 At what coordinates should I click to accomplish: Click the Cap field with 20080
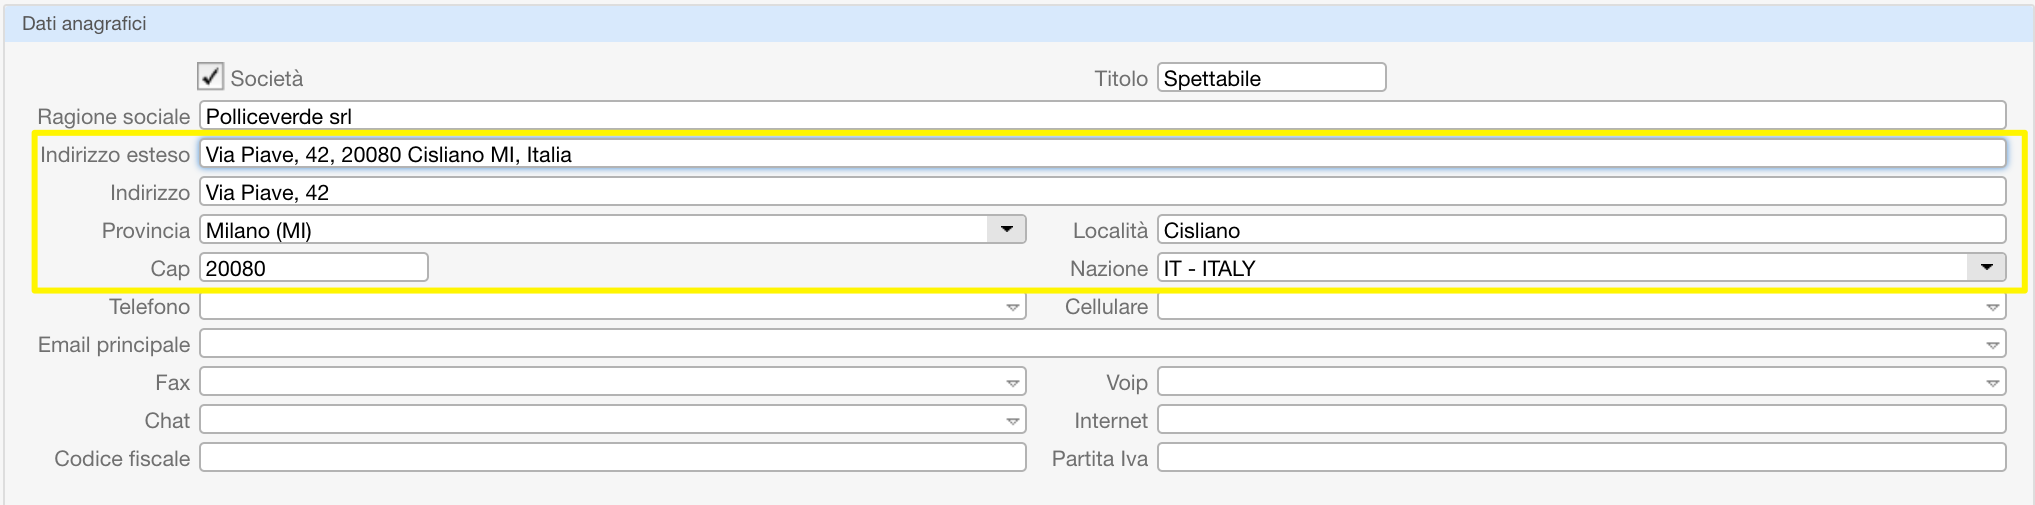pos(314,268)
